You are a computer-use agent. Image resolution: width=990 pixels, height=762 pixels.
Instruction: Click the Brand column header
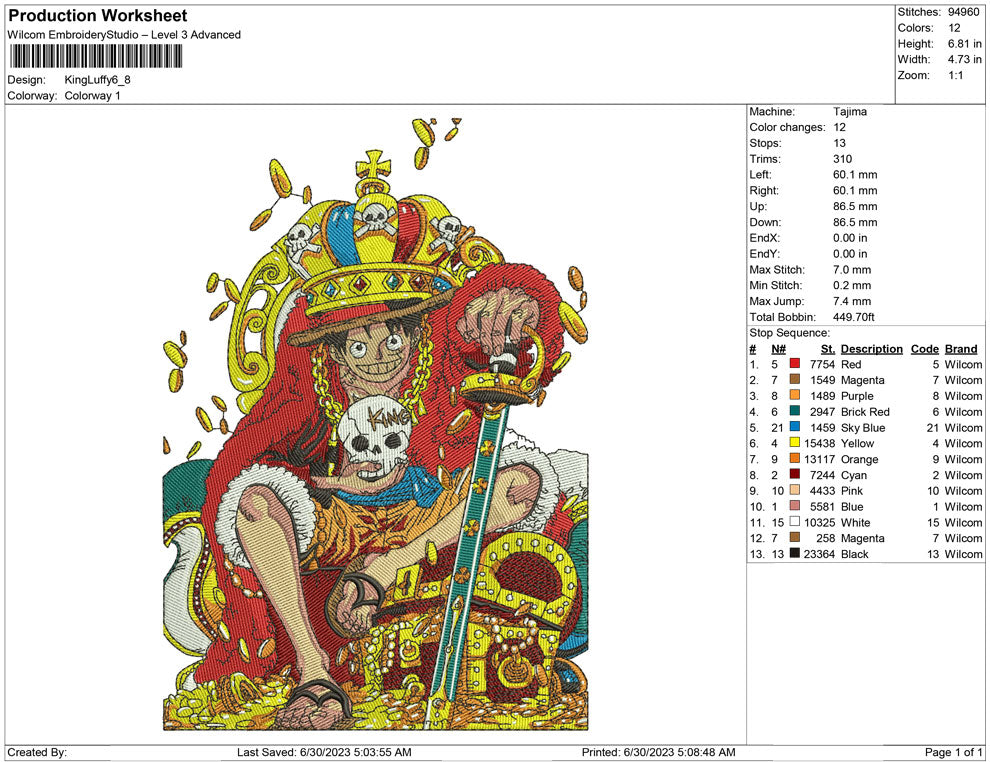tap(961, 349)
